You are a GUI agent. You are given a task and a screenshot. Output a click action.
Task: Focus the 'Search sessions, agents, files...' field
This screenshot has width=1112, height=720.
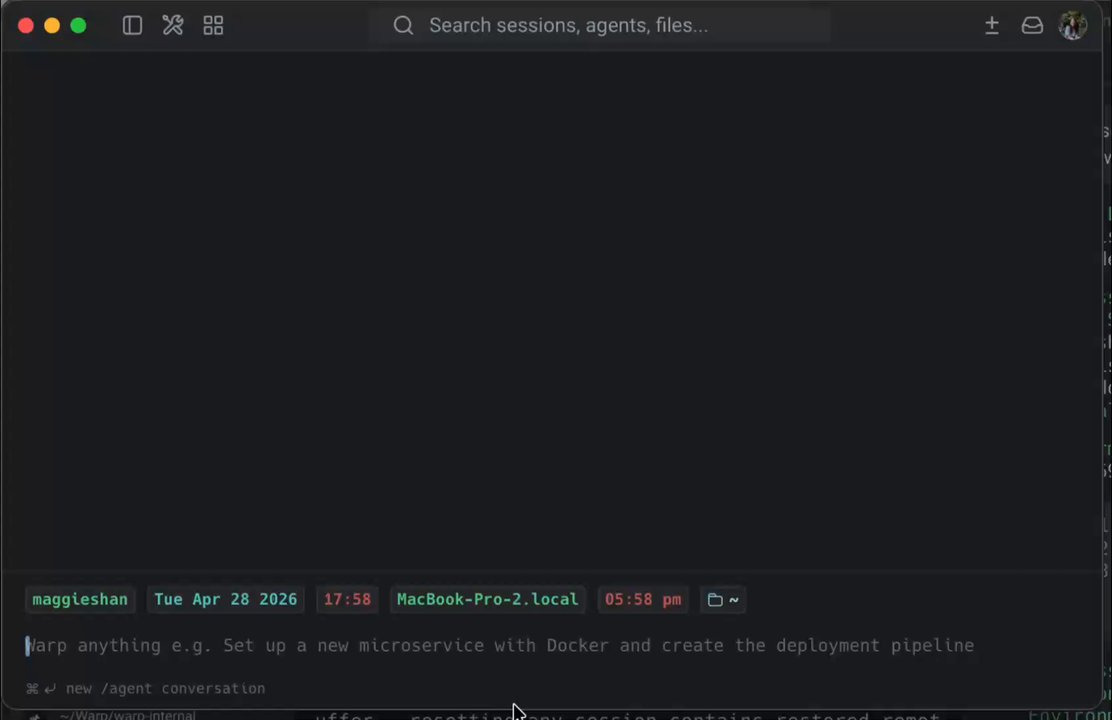coord(600,26)
